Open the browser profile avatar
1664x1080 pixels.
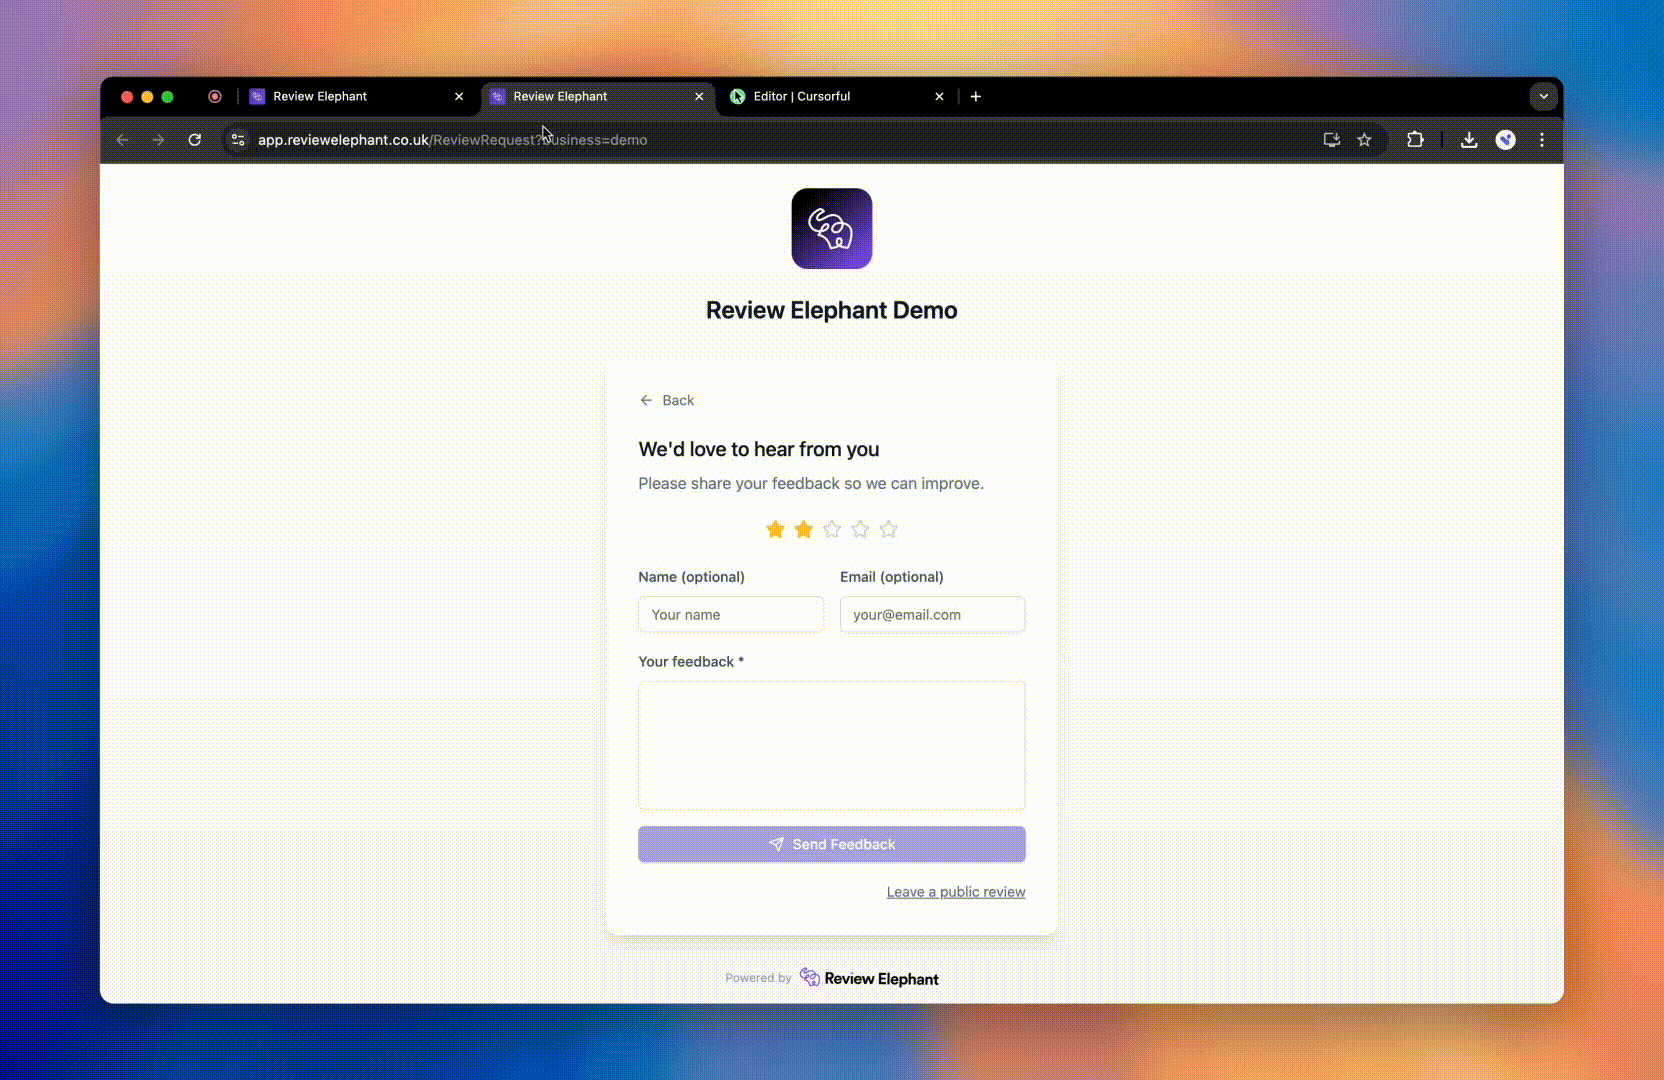1505,140
